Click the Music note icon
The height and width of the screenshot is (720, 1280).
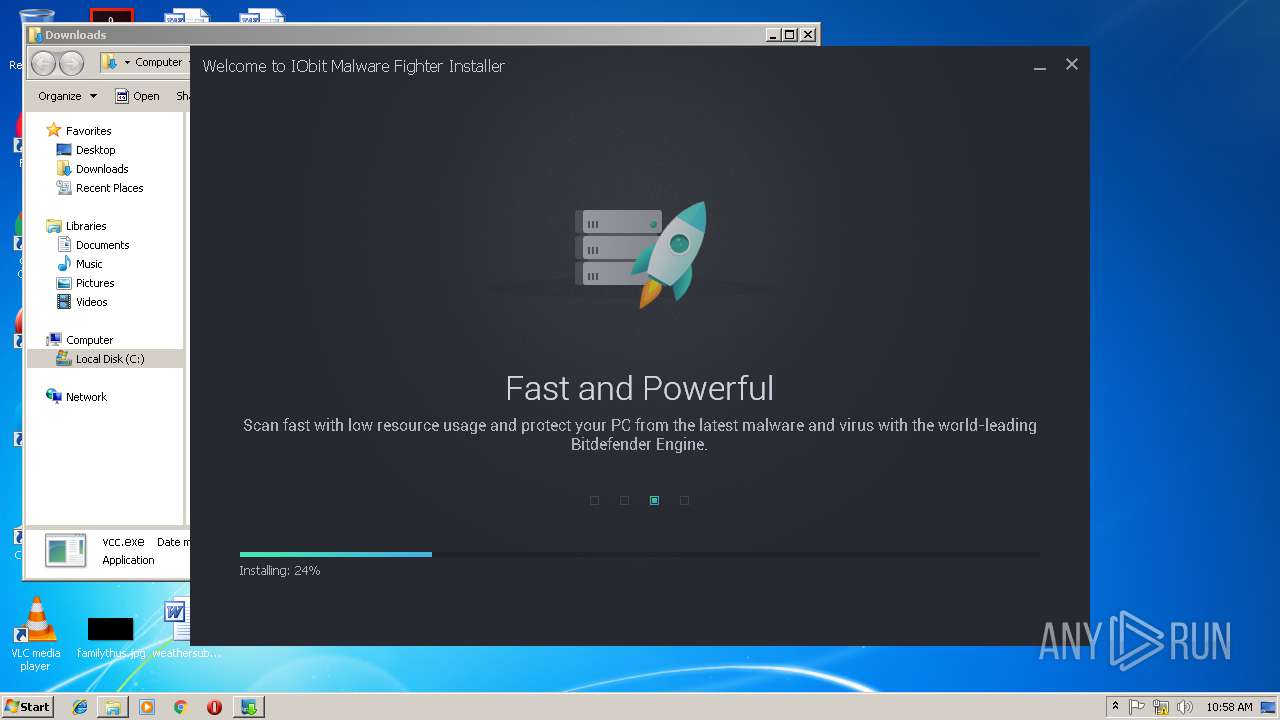click(64, 263)
